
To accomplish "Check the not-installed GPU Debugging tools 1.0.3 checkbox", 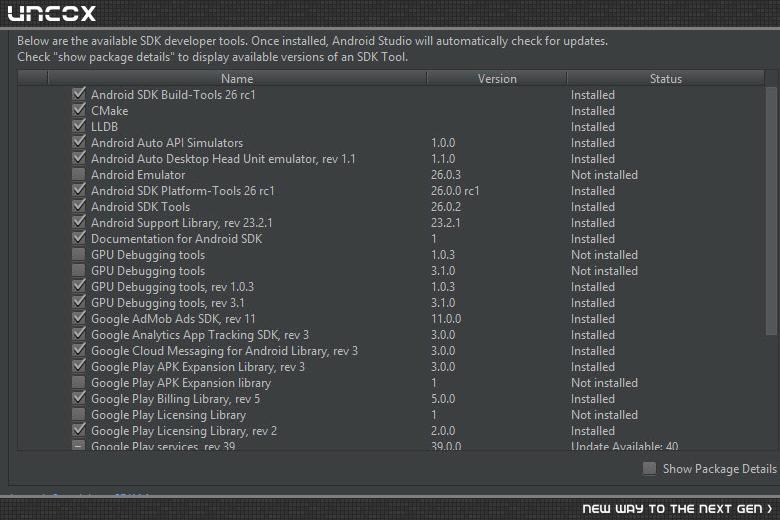I will tap(79, 254).
